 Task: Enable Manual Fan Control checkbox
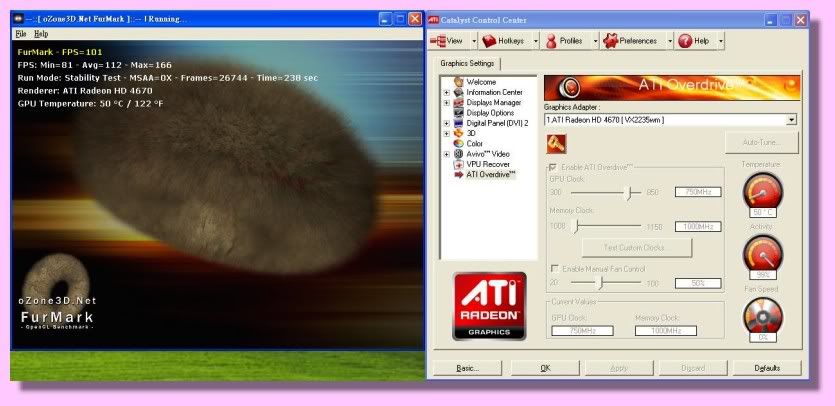coord(554,268)
